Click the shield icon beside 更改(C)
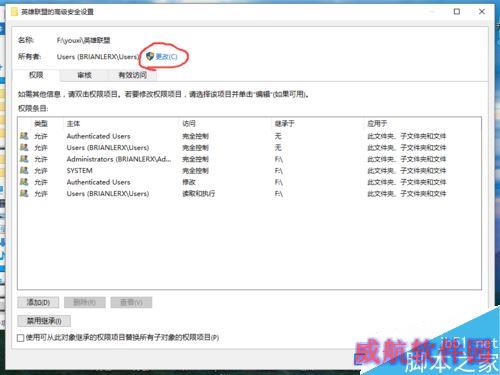The height and width of the screenshot is (375, 500). tap(150, 56)
